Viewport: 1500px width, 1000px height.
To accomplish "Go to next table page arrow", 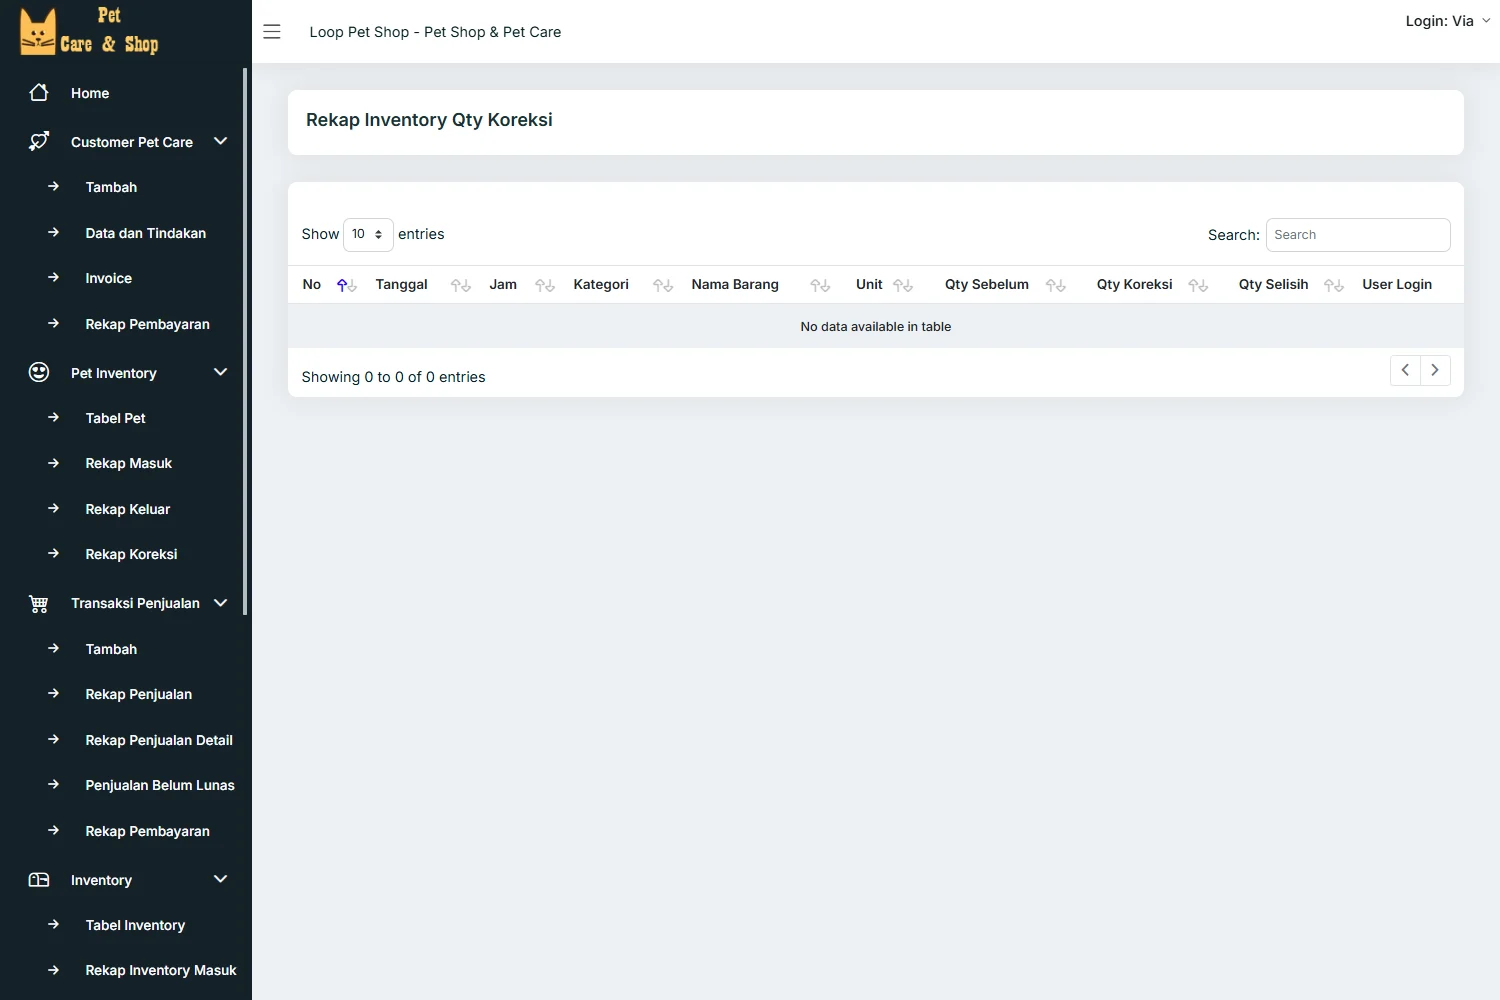I will click(x=1435, y=370).
